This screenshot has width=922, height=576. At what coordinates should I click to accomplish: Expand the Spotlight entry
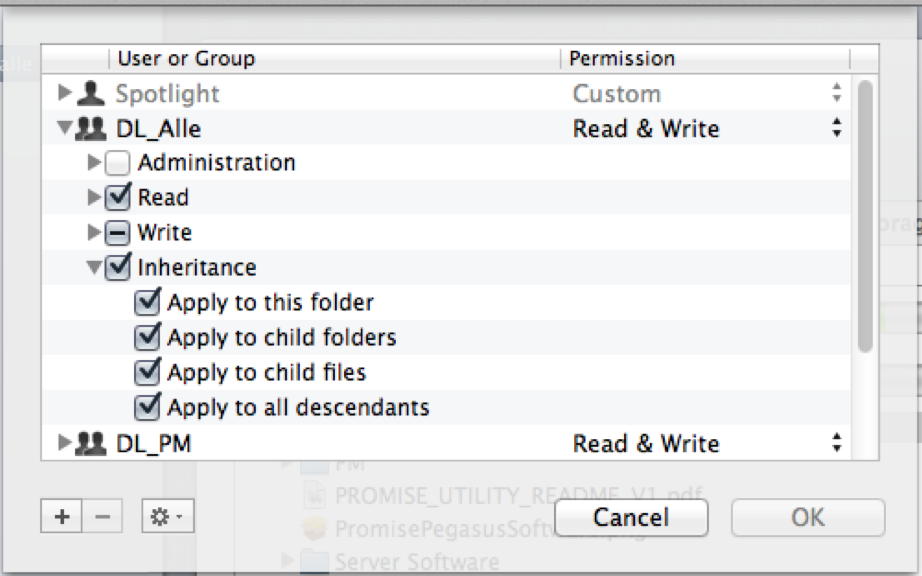coord(65,94)
